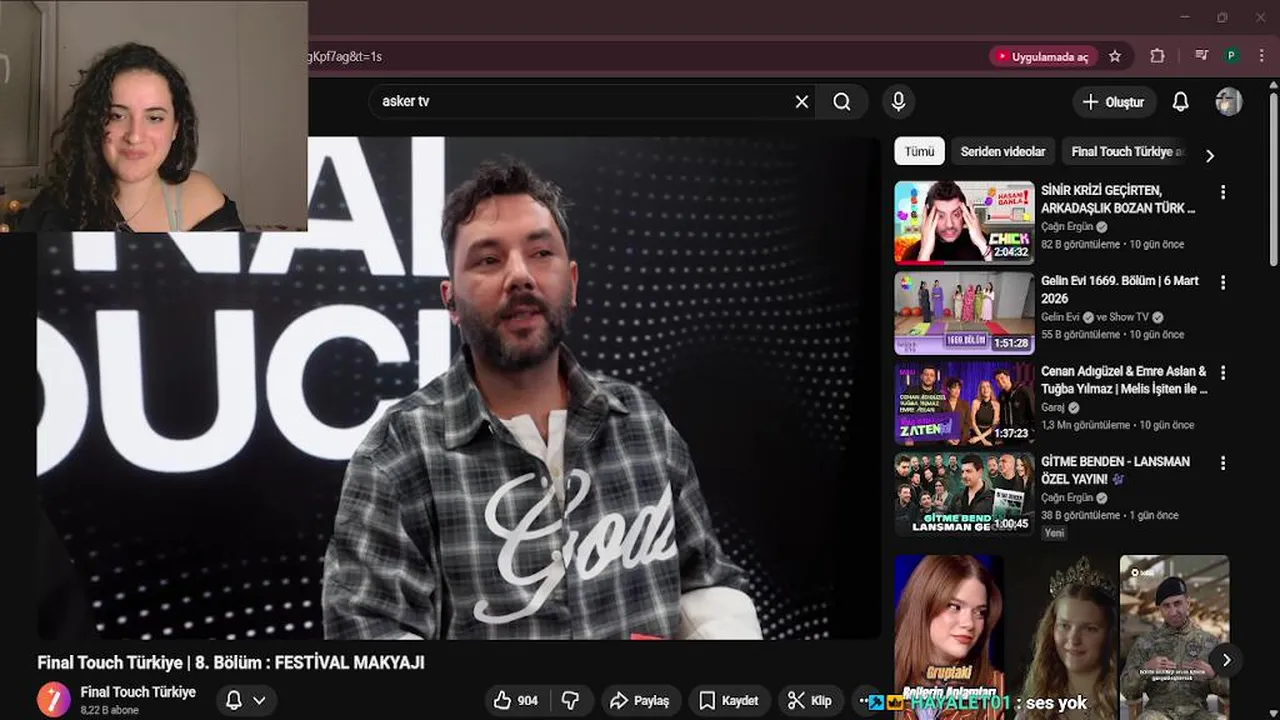Open more actions next to Klip
The image size is (1280, 720).
click(865, 701)
